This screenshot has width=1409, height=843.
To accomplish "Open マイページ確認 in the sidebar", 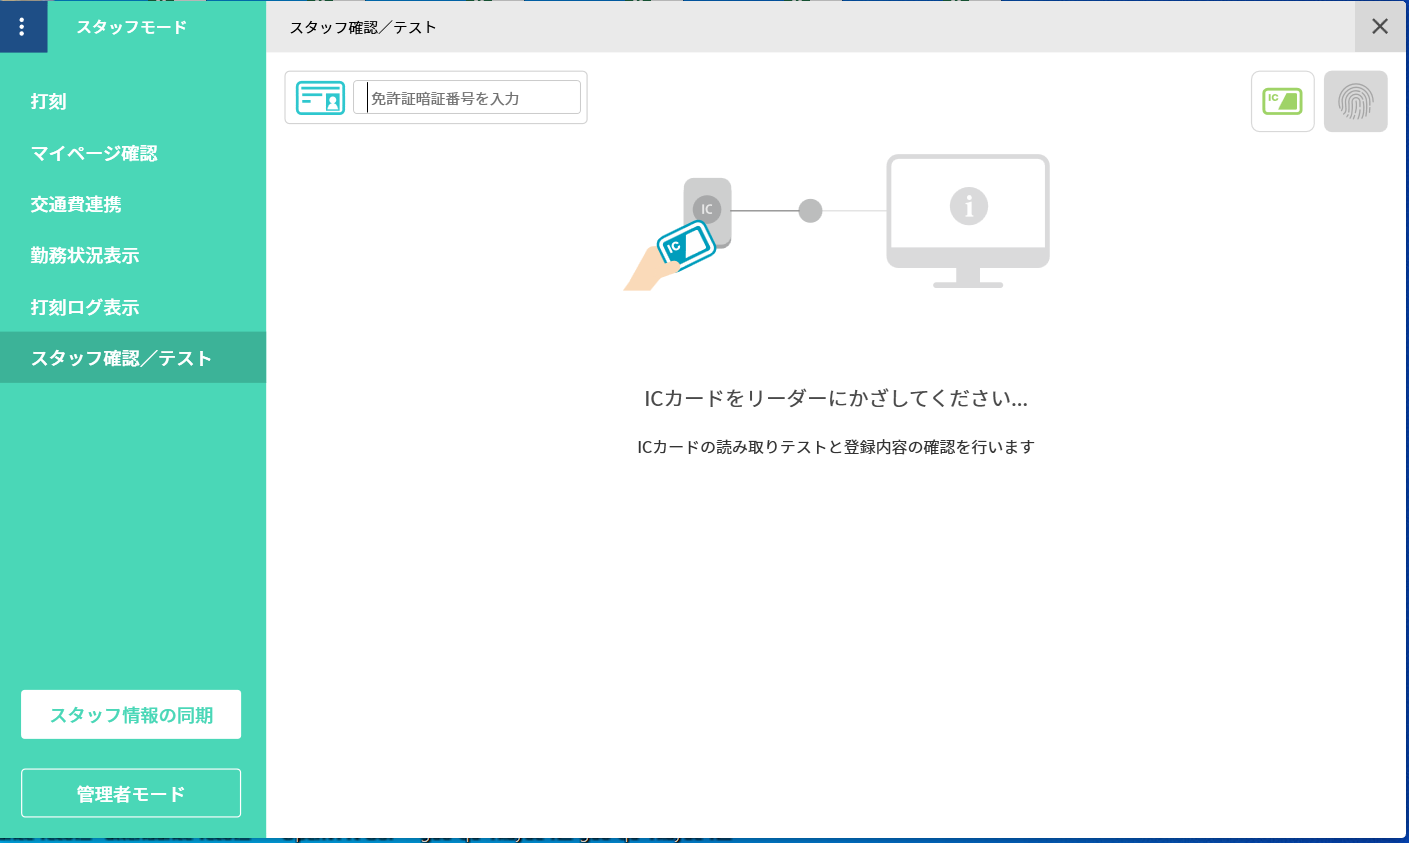I will (x=133, y=153).
